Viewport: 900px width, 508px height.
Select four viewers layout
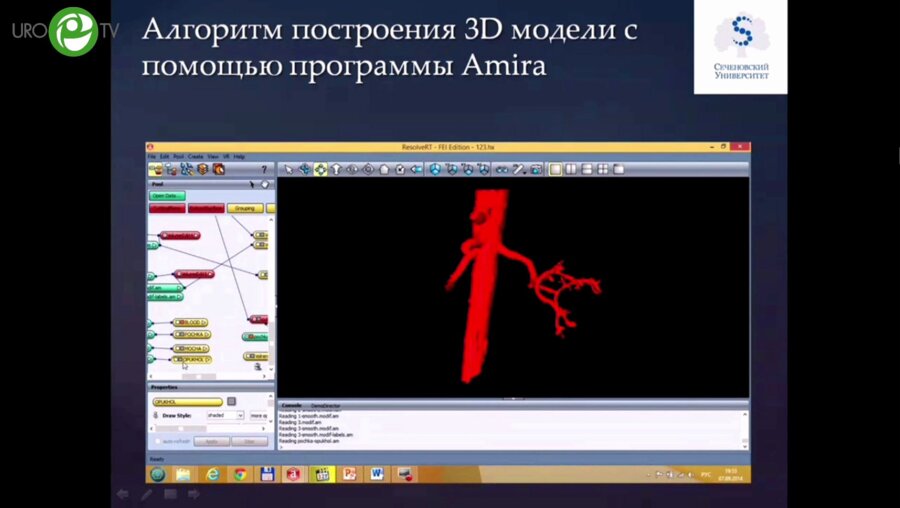point(603,169)
